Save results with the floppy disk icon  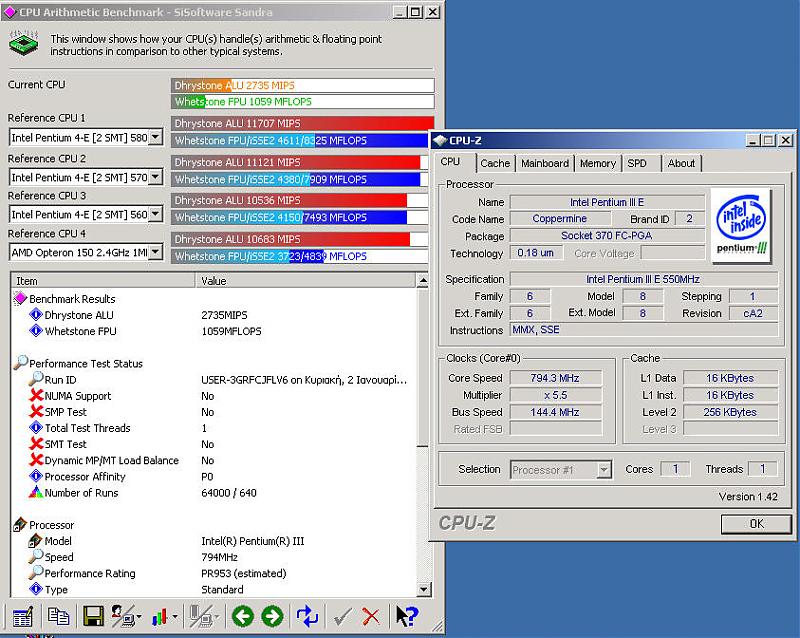coord(93,617)
